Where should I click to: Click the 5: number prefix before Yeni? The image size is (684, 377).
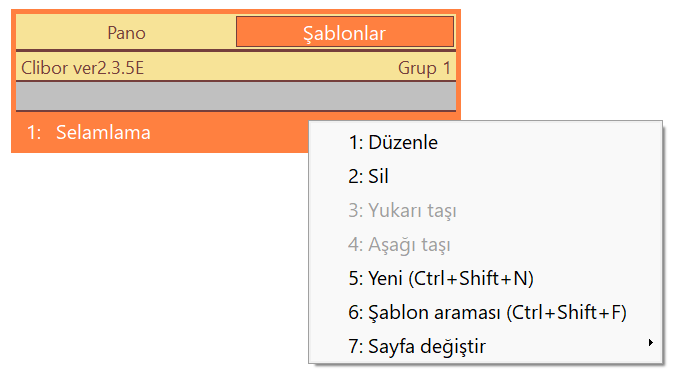[356, 278]
